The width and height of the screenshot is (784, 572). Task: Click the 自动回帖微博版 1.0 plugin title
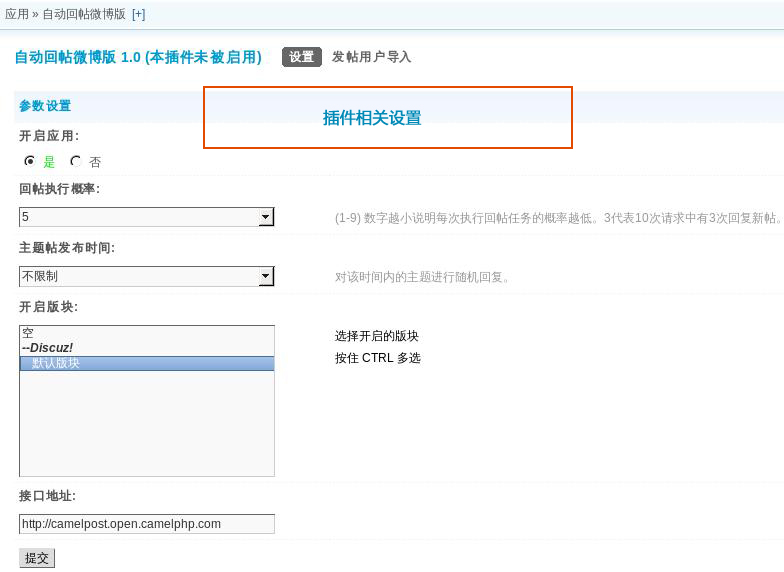(x=138, y=57)
